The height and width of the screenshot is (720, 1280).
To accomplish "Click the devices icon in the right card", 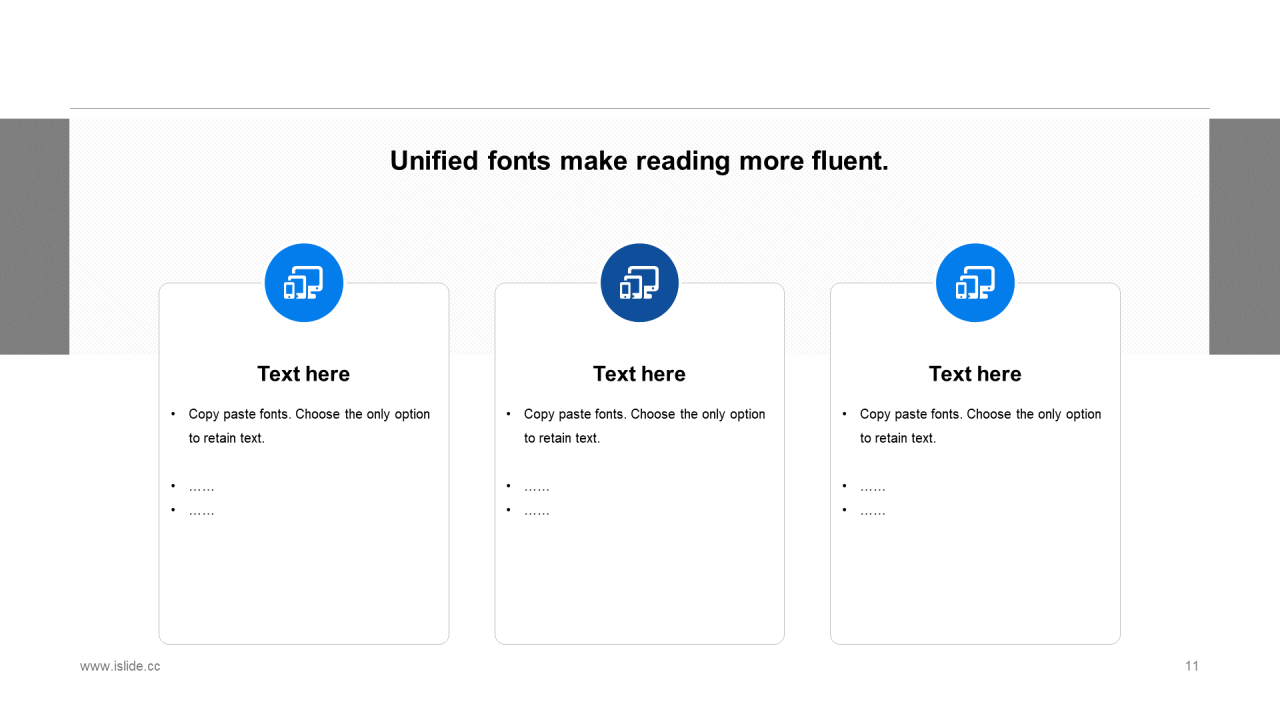I will pos(975,283).
